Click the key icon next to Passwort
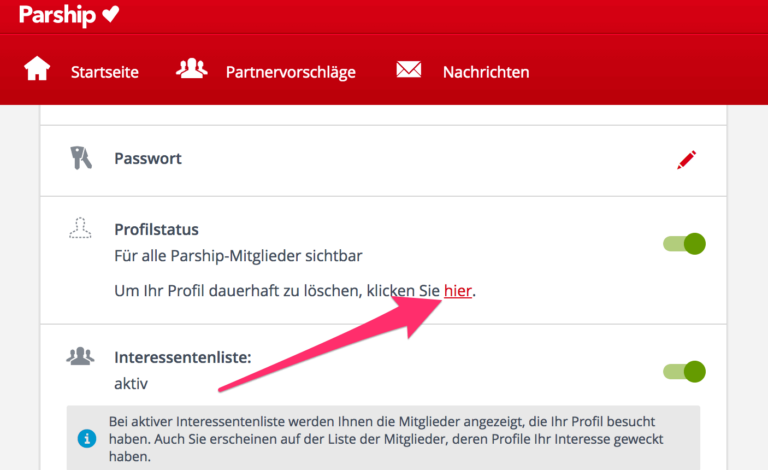Screen dimensions: 768x470 pos(81,158)
